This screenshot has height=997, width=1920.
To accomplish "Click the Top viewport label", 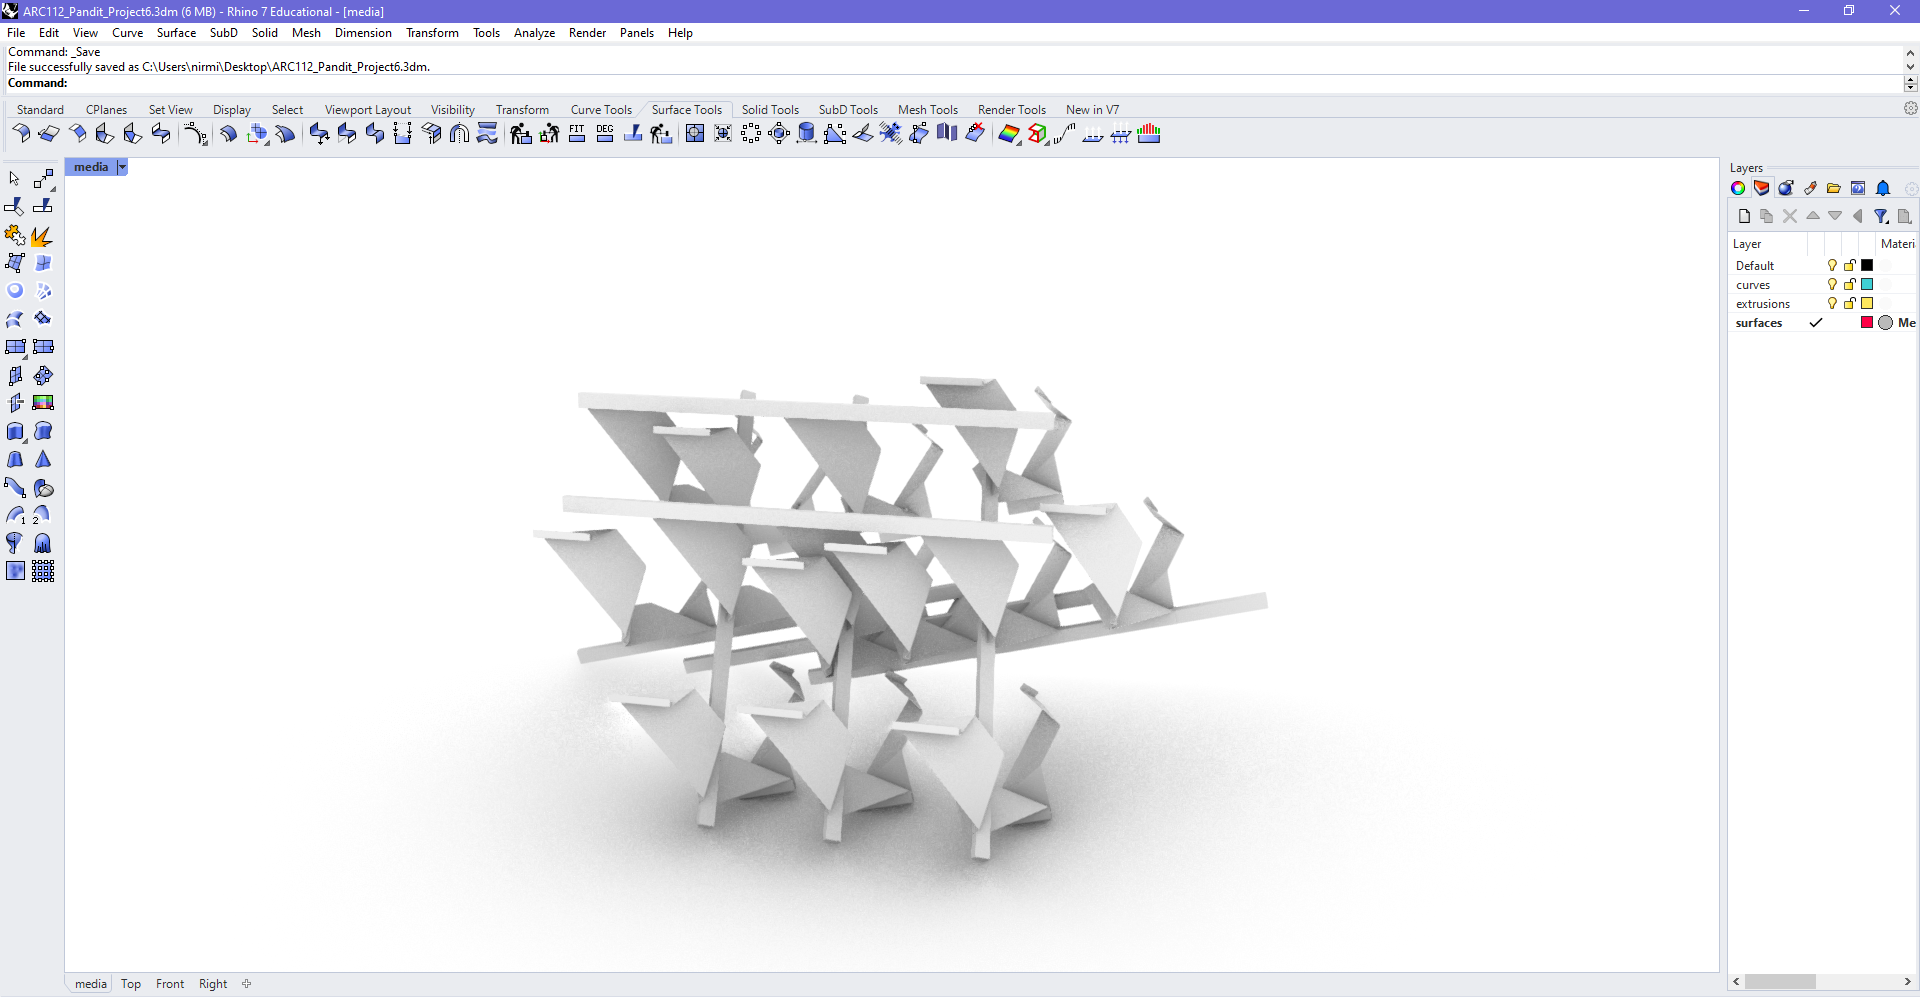I will (130, 984).
